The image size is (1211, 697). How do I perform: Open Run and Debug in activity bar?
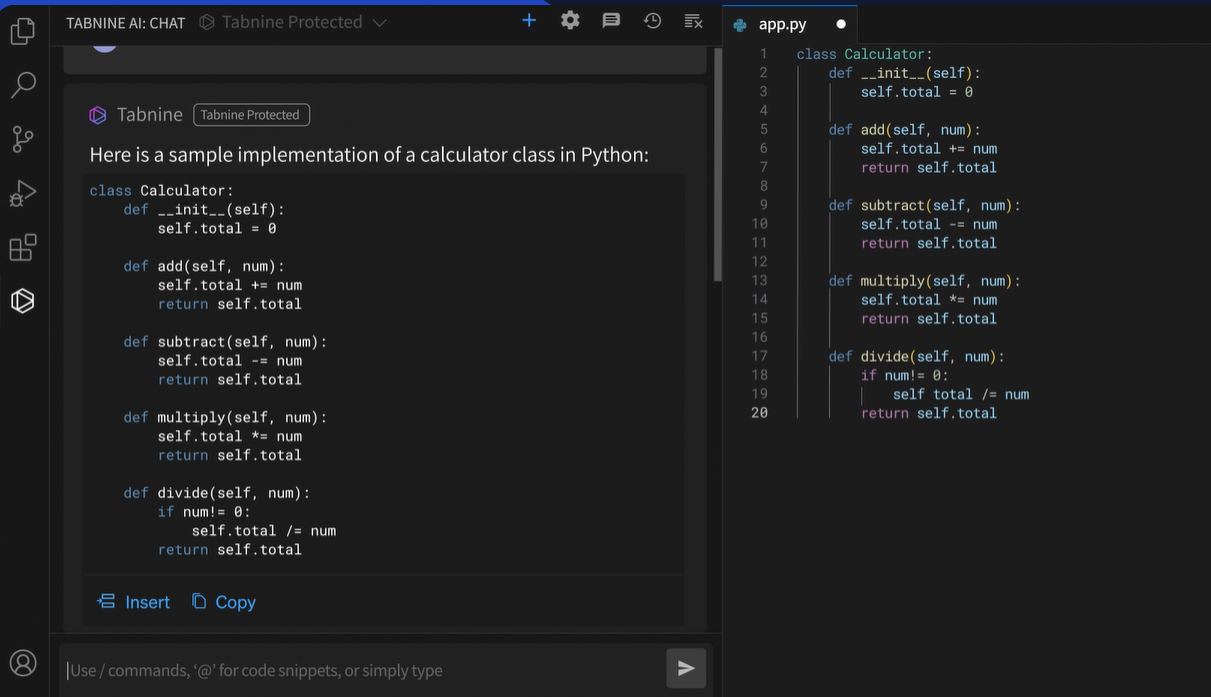[x=22, y=193]
